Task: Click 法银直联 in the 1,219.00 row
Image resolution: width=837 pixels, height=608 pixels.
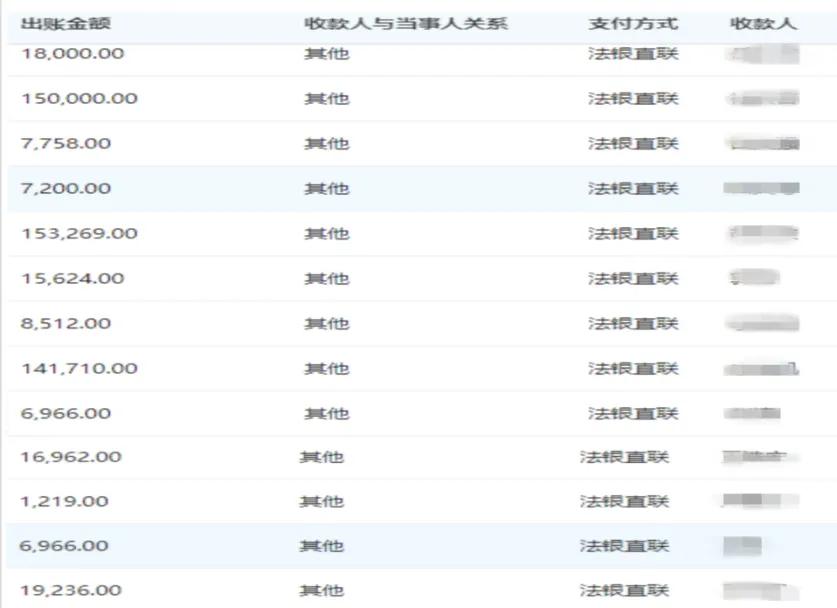Action: pos(624,501)
